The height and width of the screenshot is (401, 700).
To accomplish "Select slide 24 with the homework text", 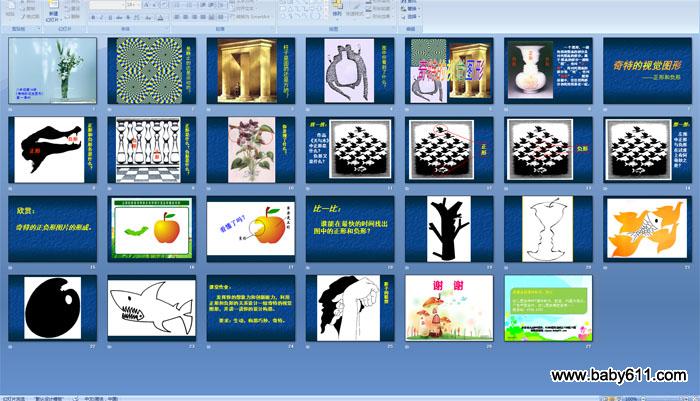I will [x=250, y=308].
